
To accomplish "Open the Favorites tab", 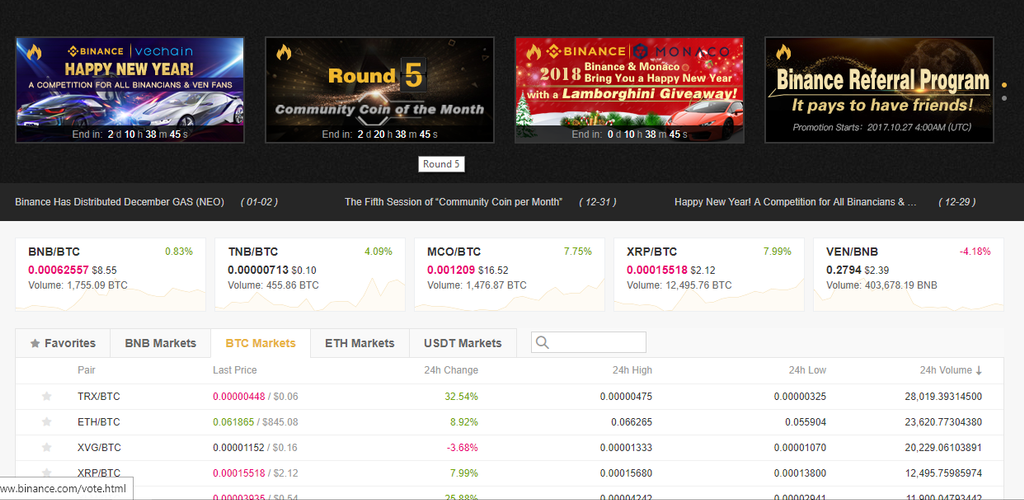I will point(63,343).
